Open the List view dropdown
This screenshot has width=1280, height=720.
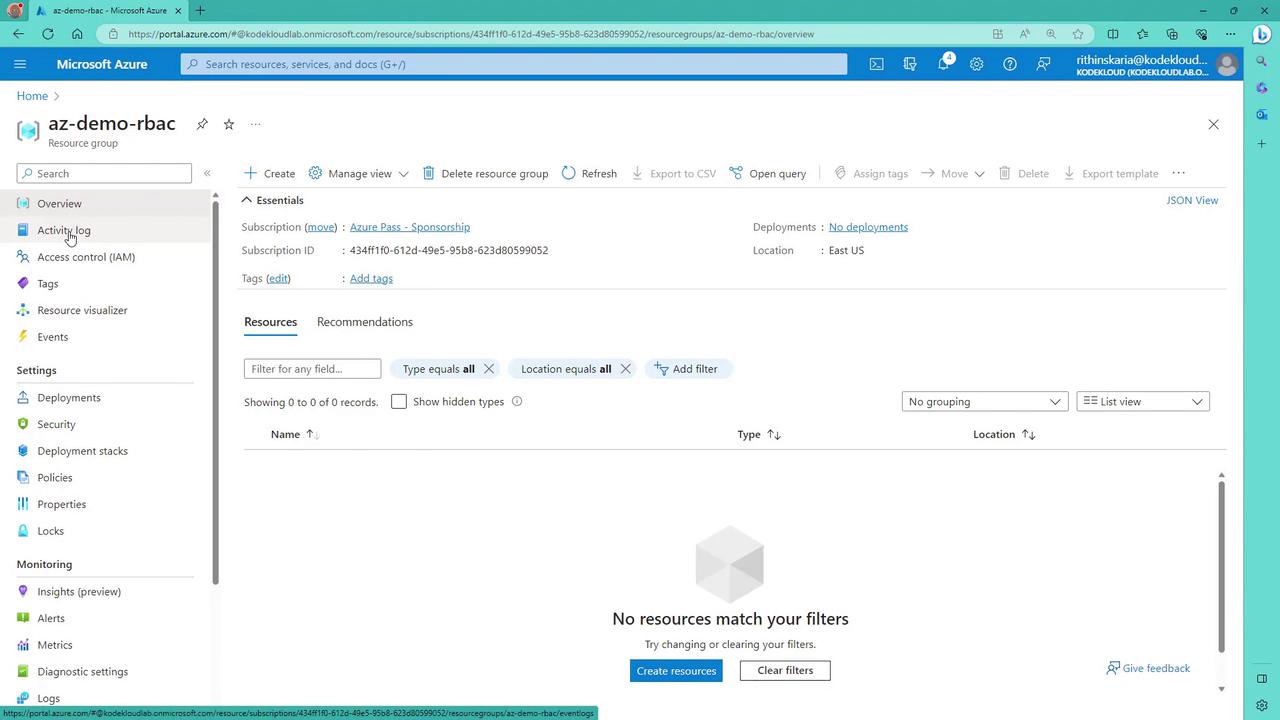click(1143, 401)
